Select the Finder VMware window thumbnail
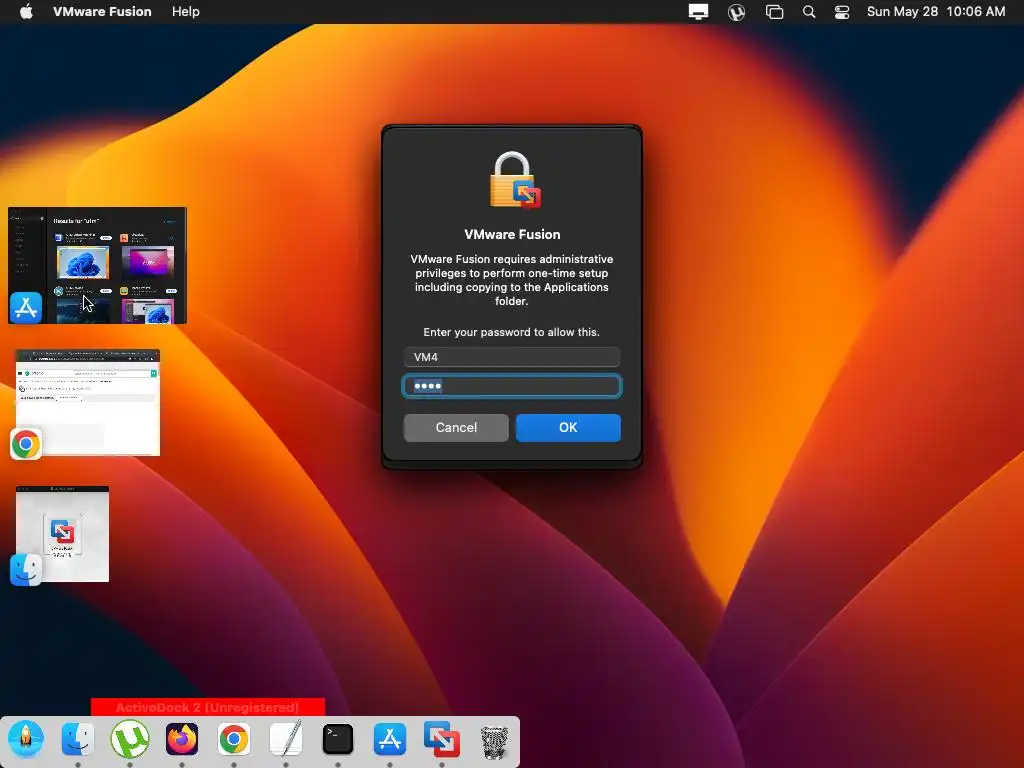 63,534
